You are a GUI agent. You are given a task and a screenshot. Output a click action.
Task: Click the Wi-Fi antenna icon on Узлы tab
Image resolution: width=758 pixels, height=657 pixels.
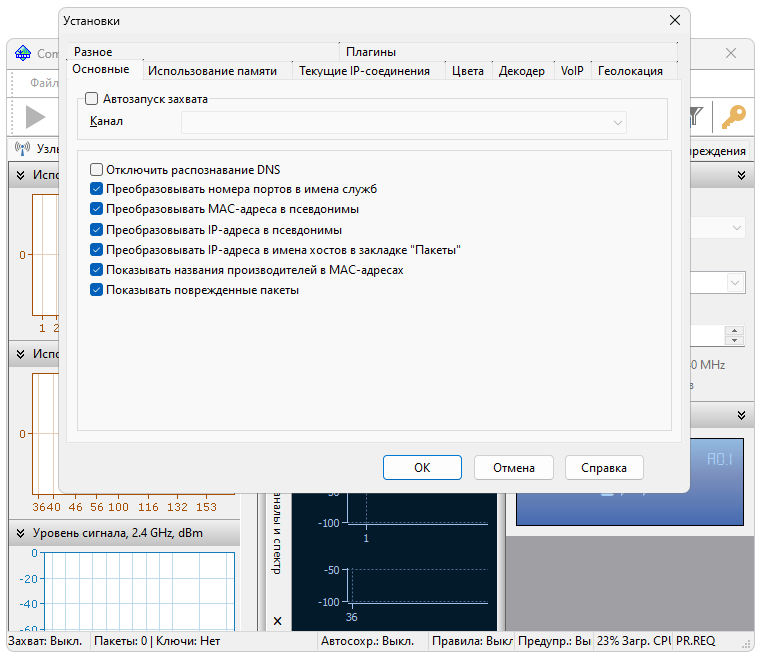[23, 150]
